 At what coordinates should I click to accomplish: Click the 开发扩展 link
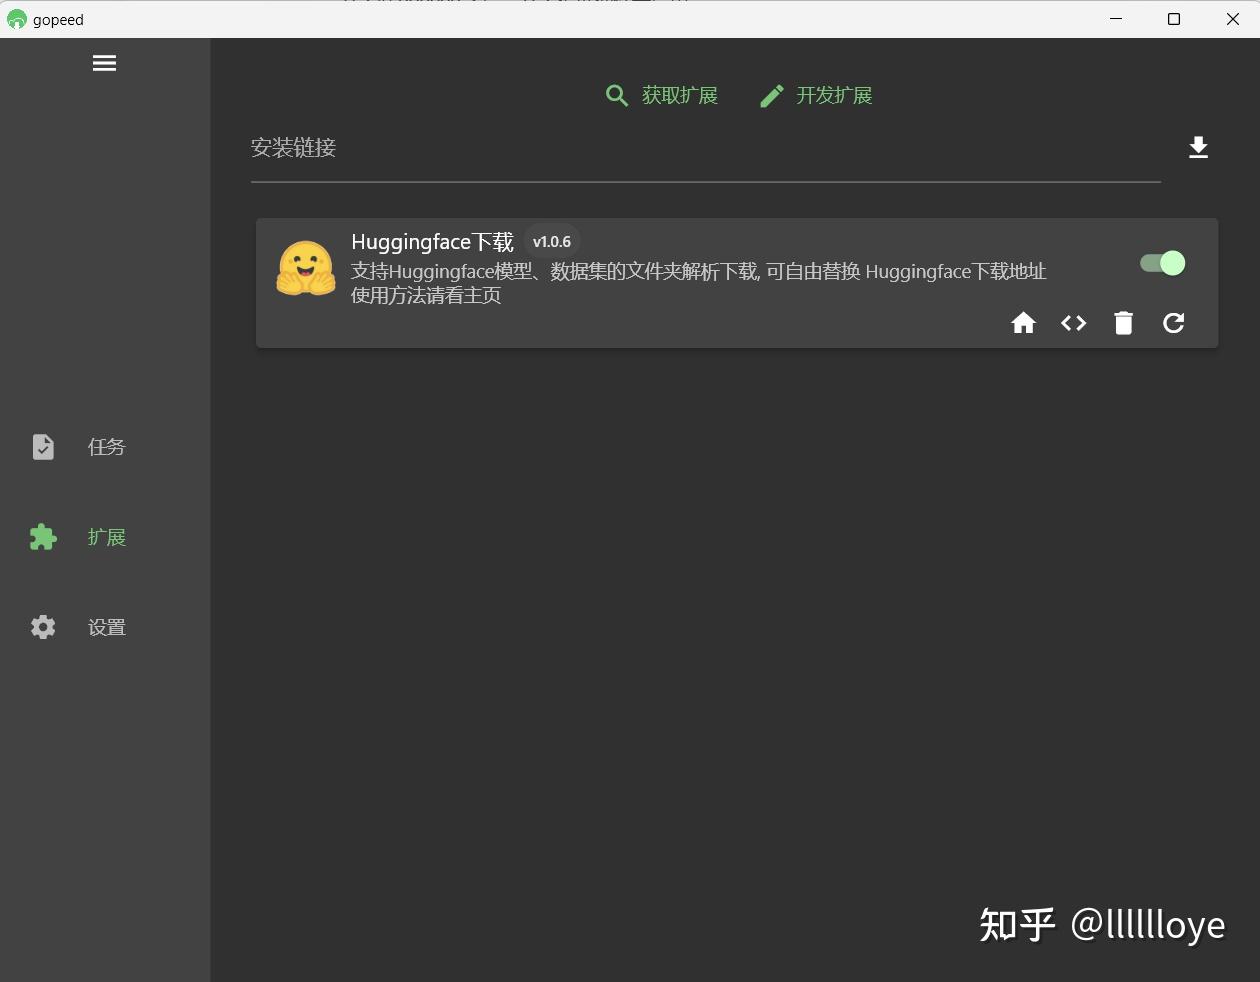pos(834,95)
